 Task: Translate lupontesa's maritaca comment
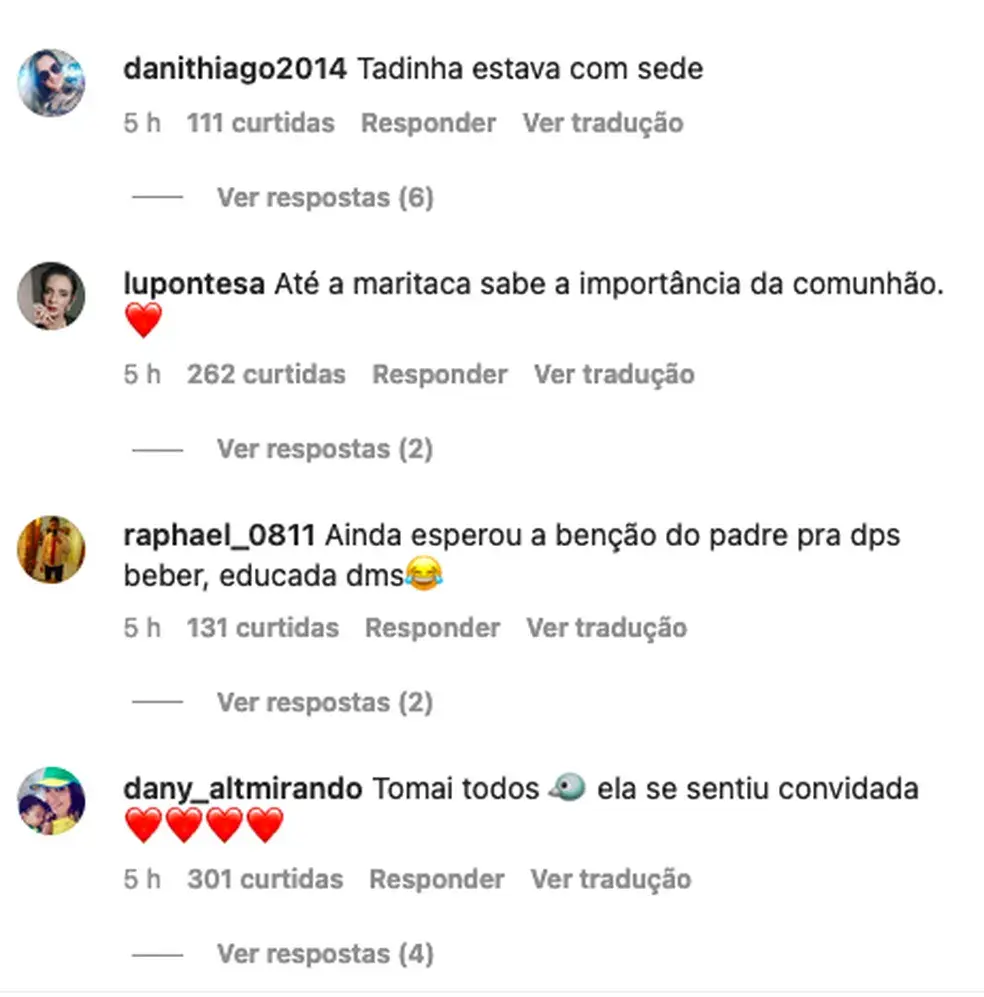(614, 375)
